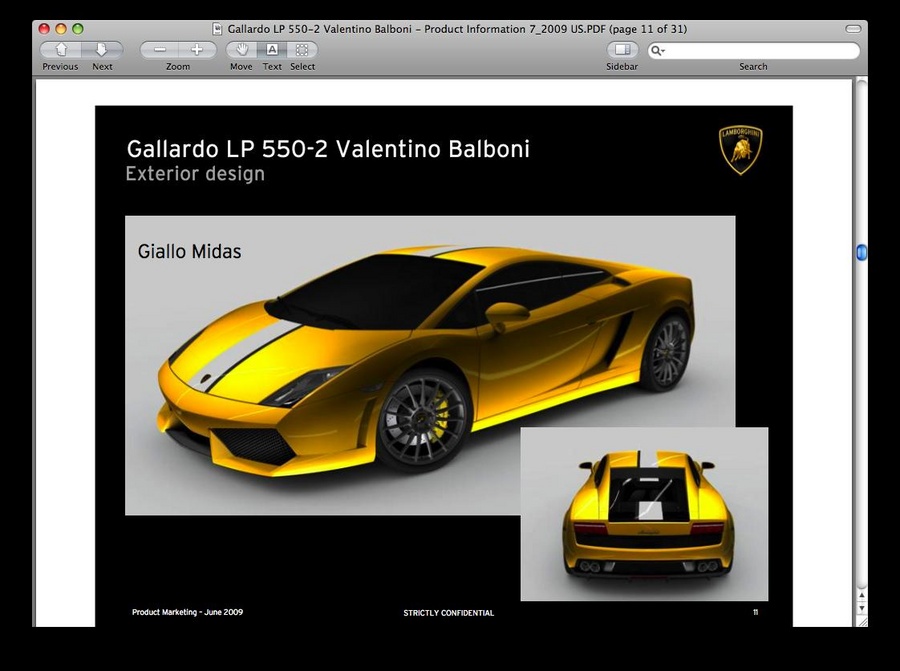Zoom in with the plus button
900x671 pixels.
(197, 50)
